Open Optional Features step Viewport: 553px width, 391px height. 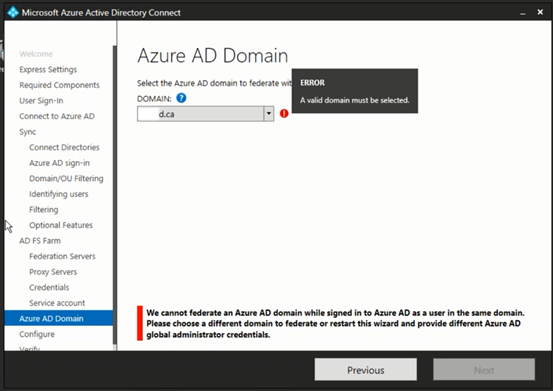[61, 225]
